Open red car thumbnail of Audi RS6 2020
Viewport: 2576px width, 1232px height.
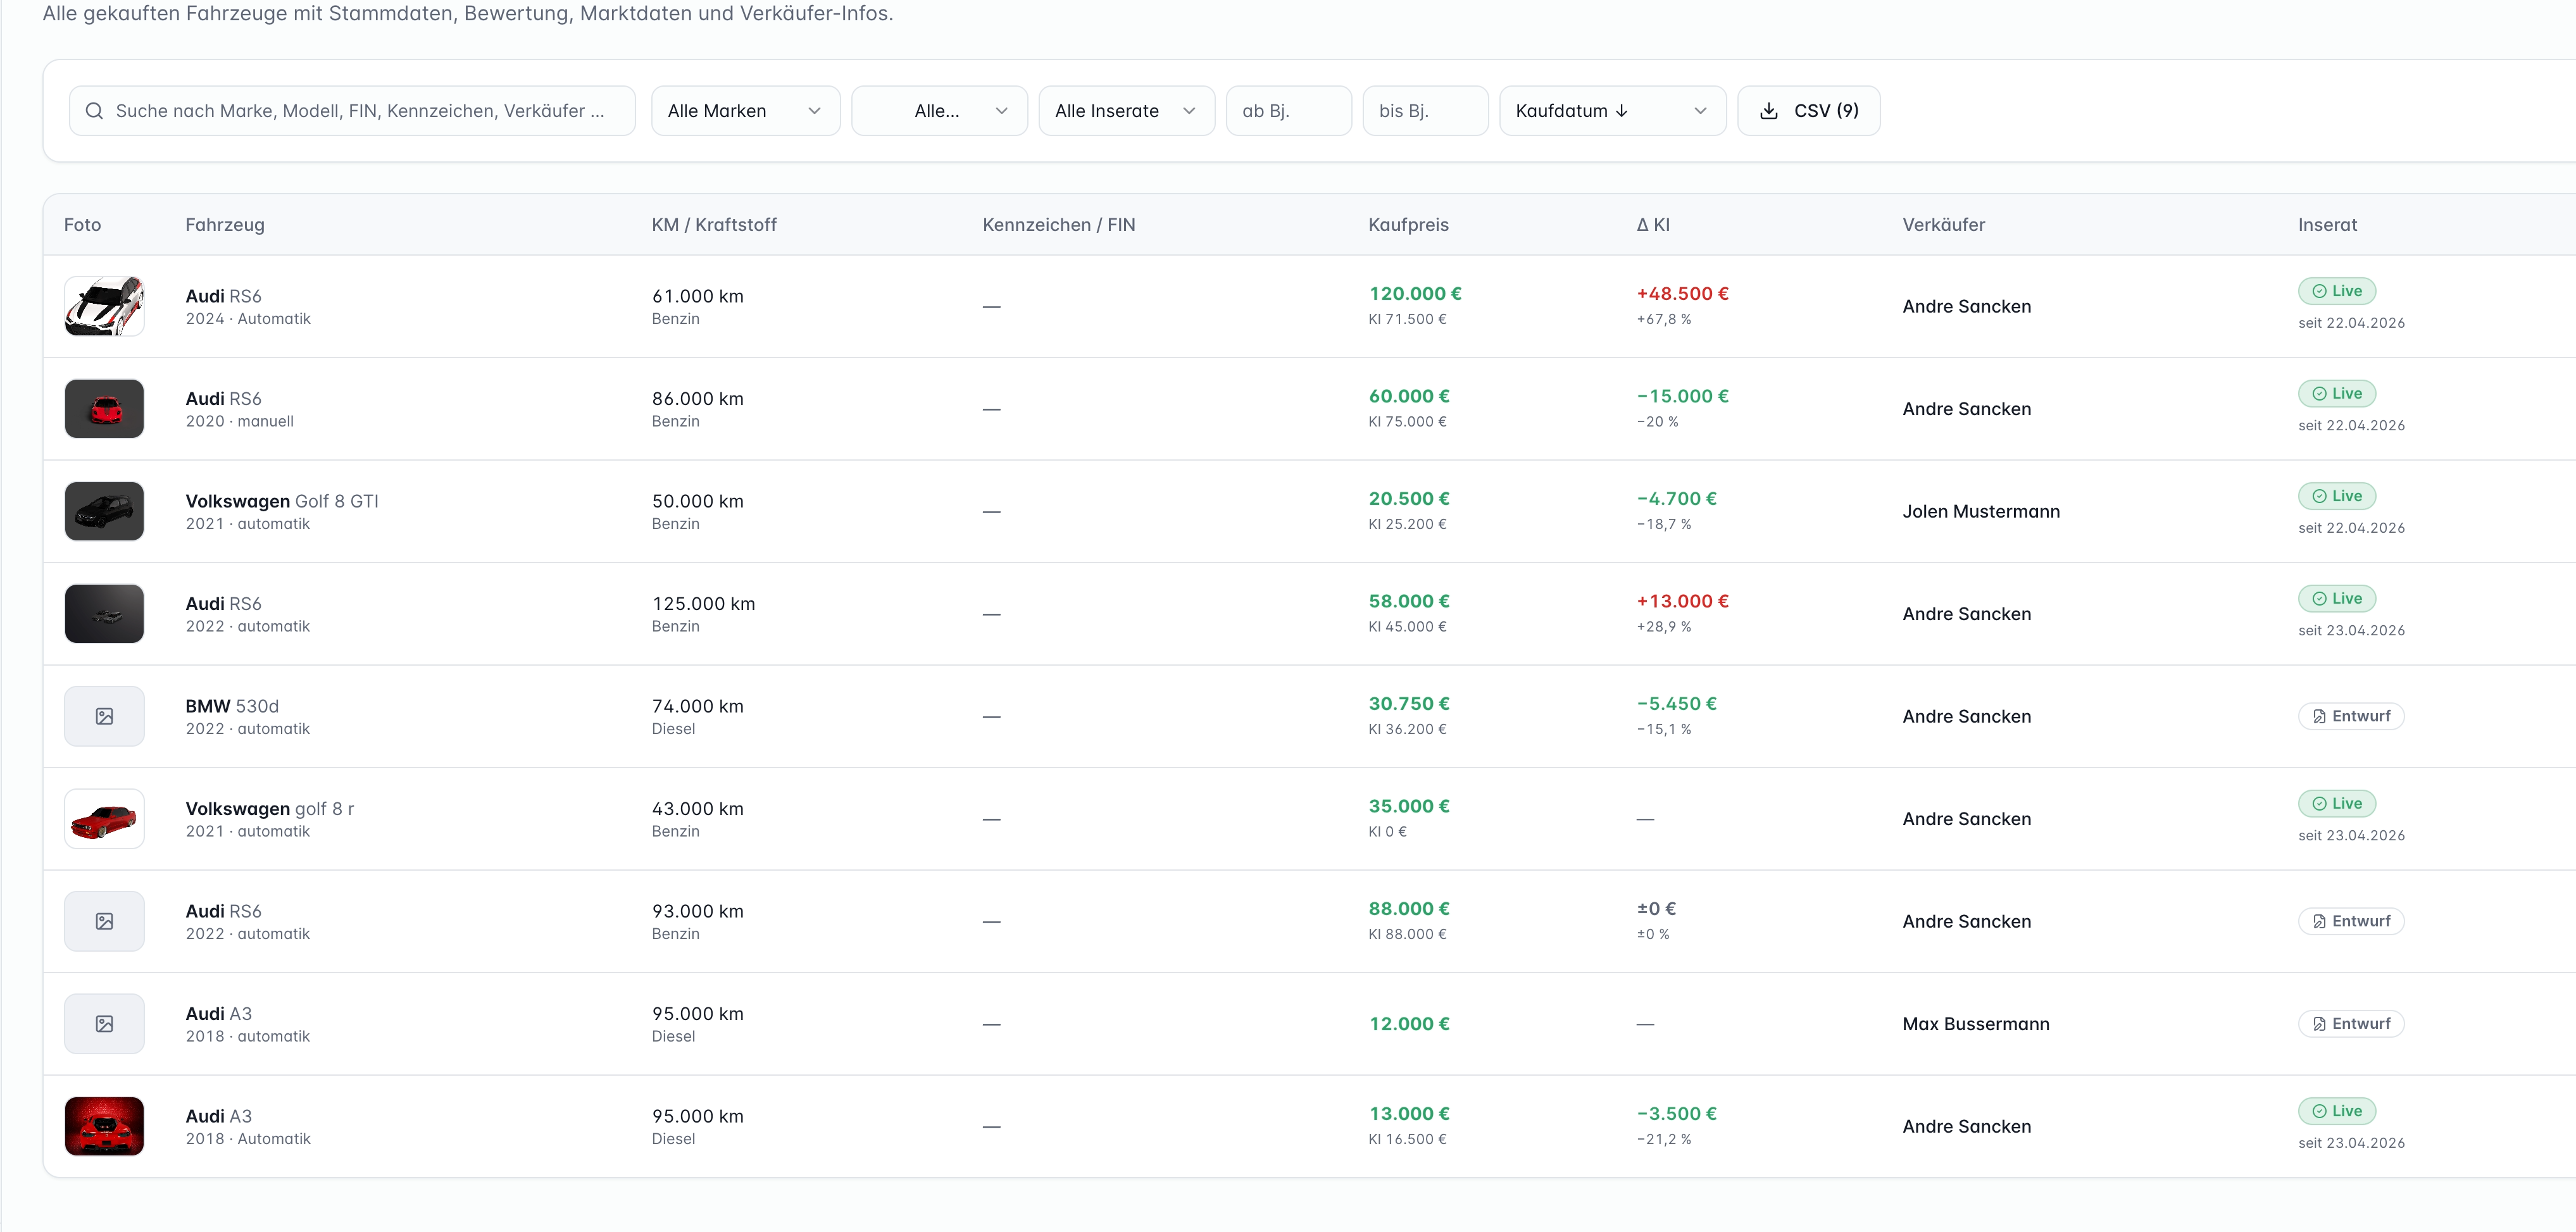coord(104,409)
